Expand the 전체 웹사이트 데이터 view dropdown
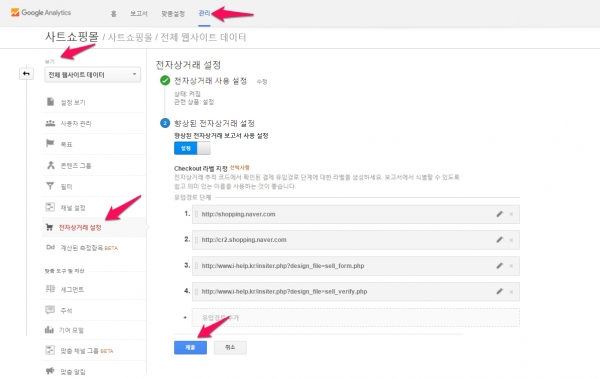The height and width of the screenshot is (379, 600). pos(93,75)
